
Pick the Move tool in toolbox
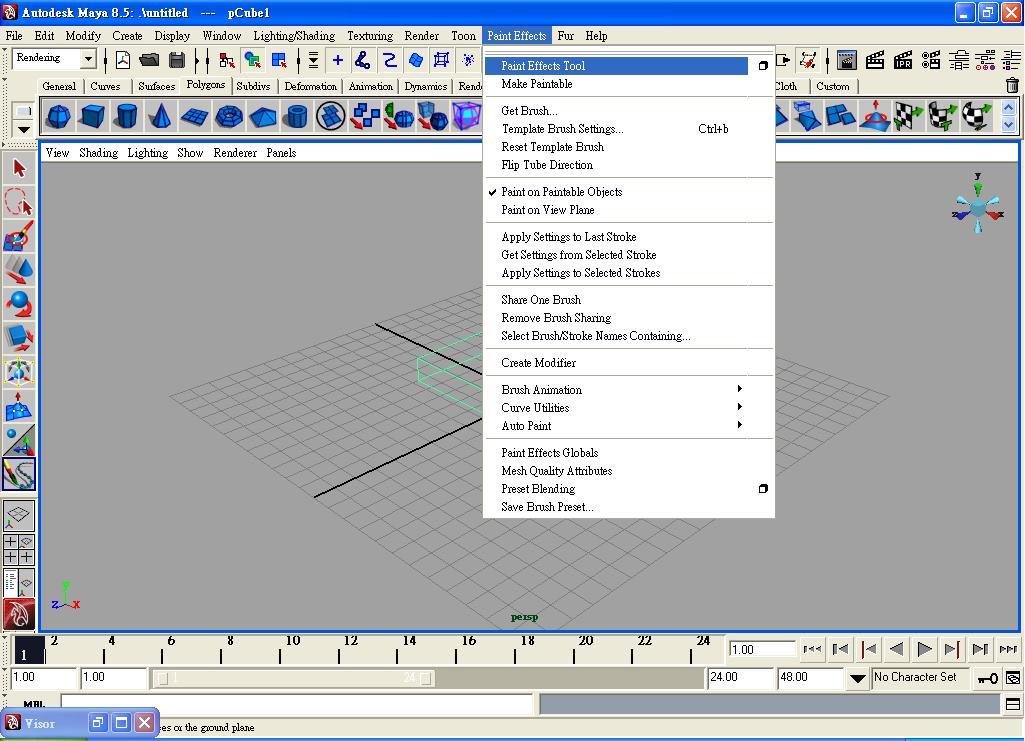tap(19, 270)
